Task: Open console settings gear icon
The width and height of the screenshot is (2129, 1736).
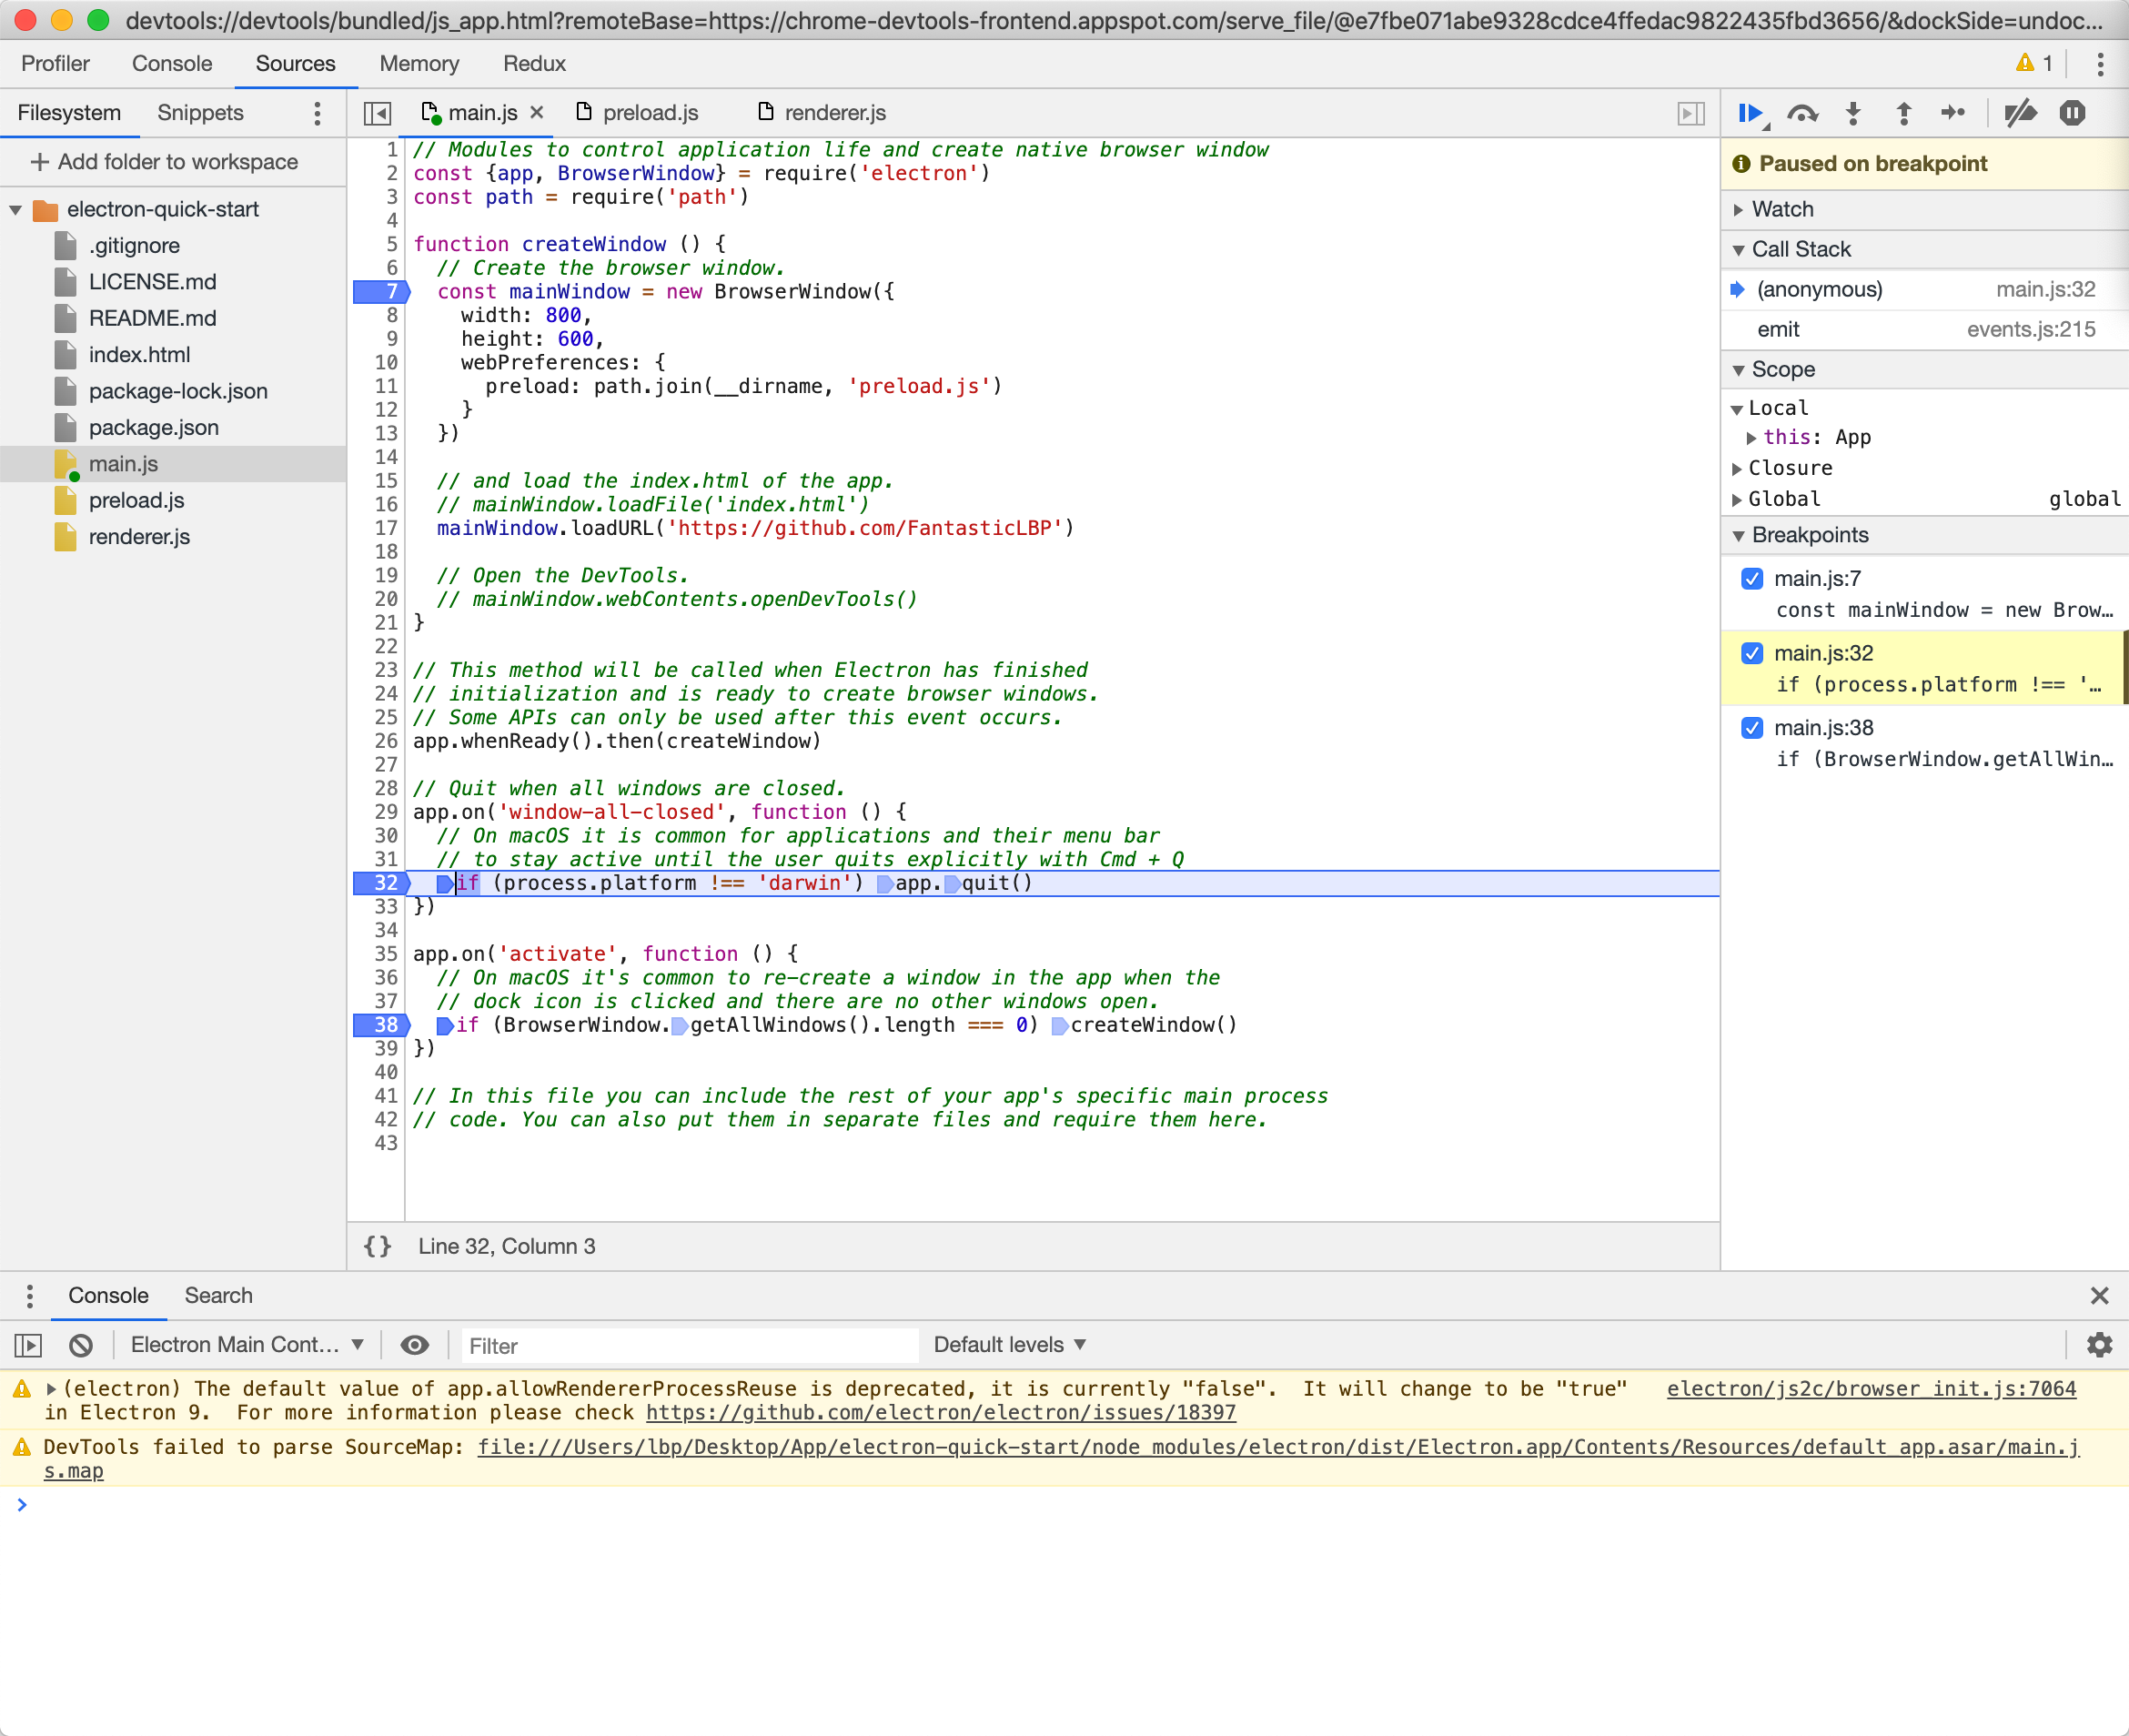Action: 2099,1345
